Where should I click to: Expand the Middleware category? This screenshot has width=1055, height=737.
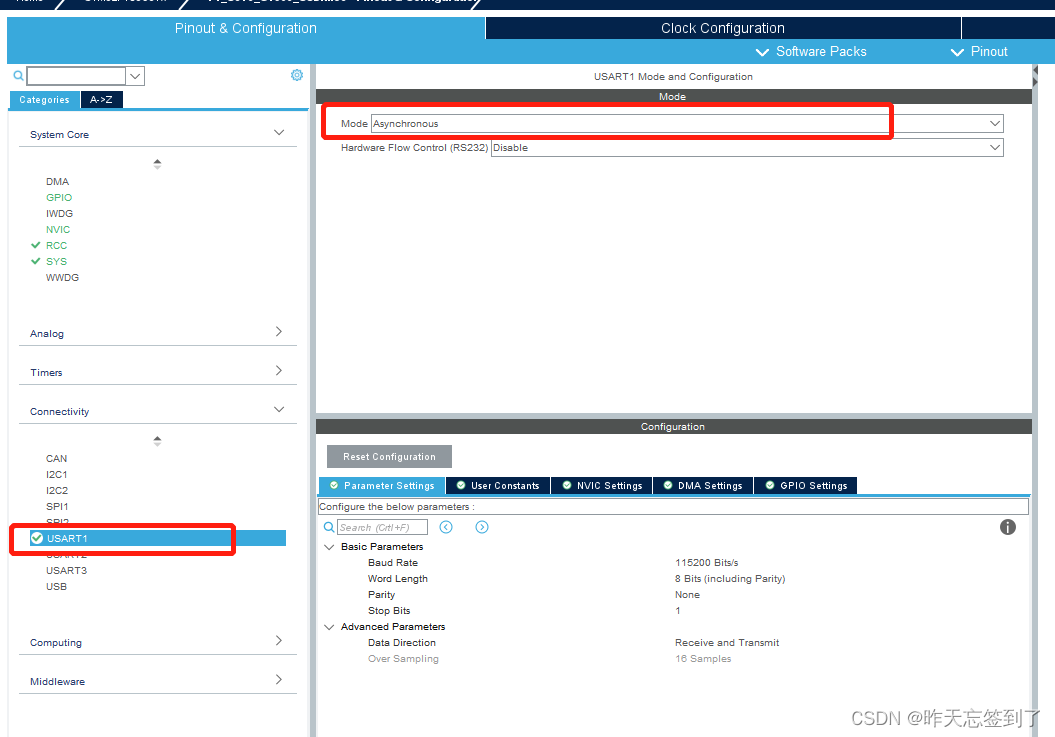279,679
